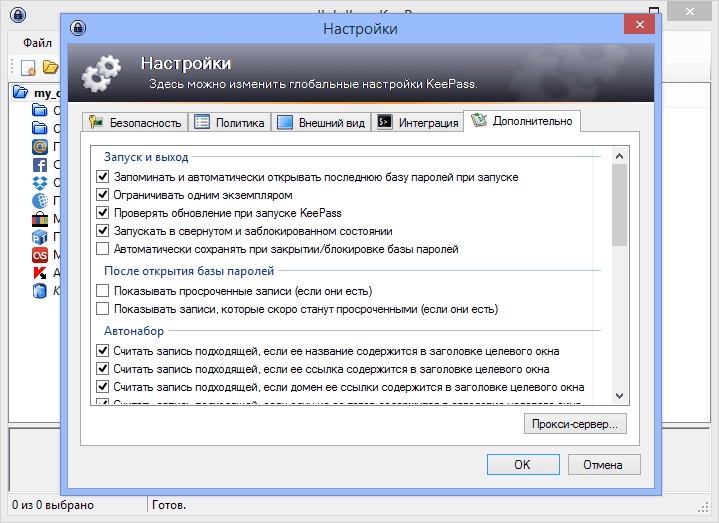This screenshot has width=719, height=523.
Task: Confirm settings with the OK button
Action: coord(523,465)
